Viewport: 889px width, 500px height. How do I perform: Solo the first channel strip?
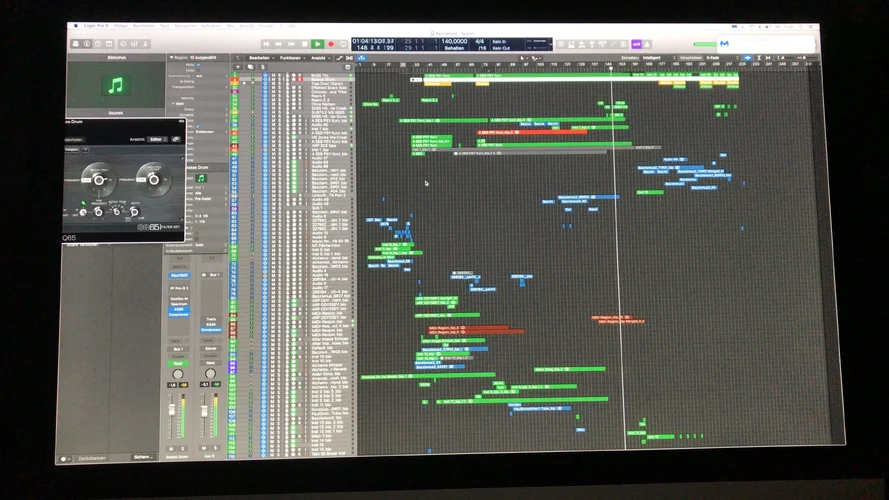click(183, 448)
